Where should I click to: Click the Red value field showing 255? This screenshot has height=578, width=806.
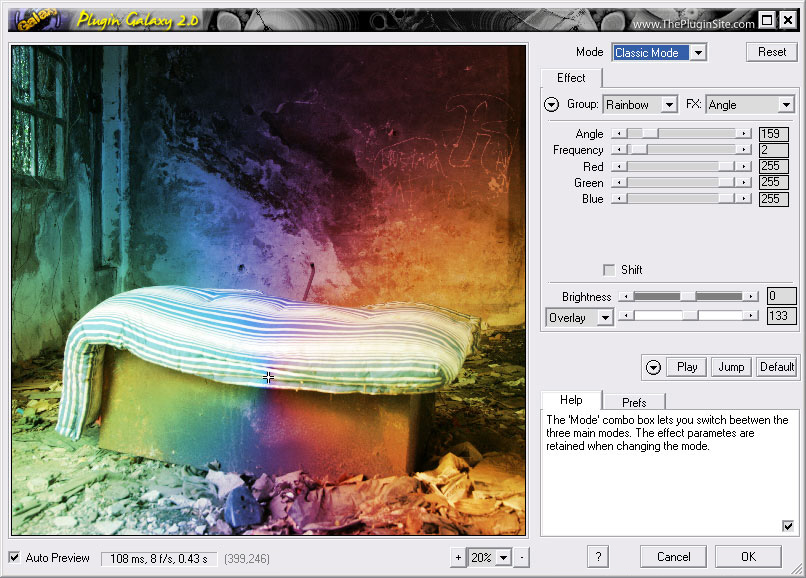pos(773,167)
